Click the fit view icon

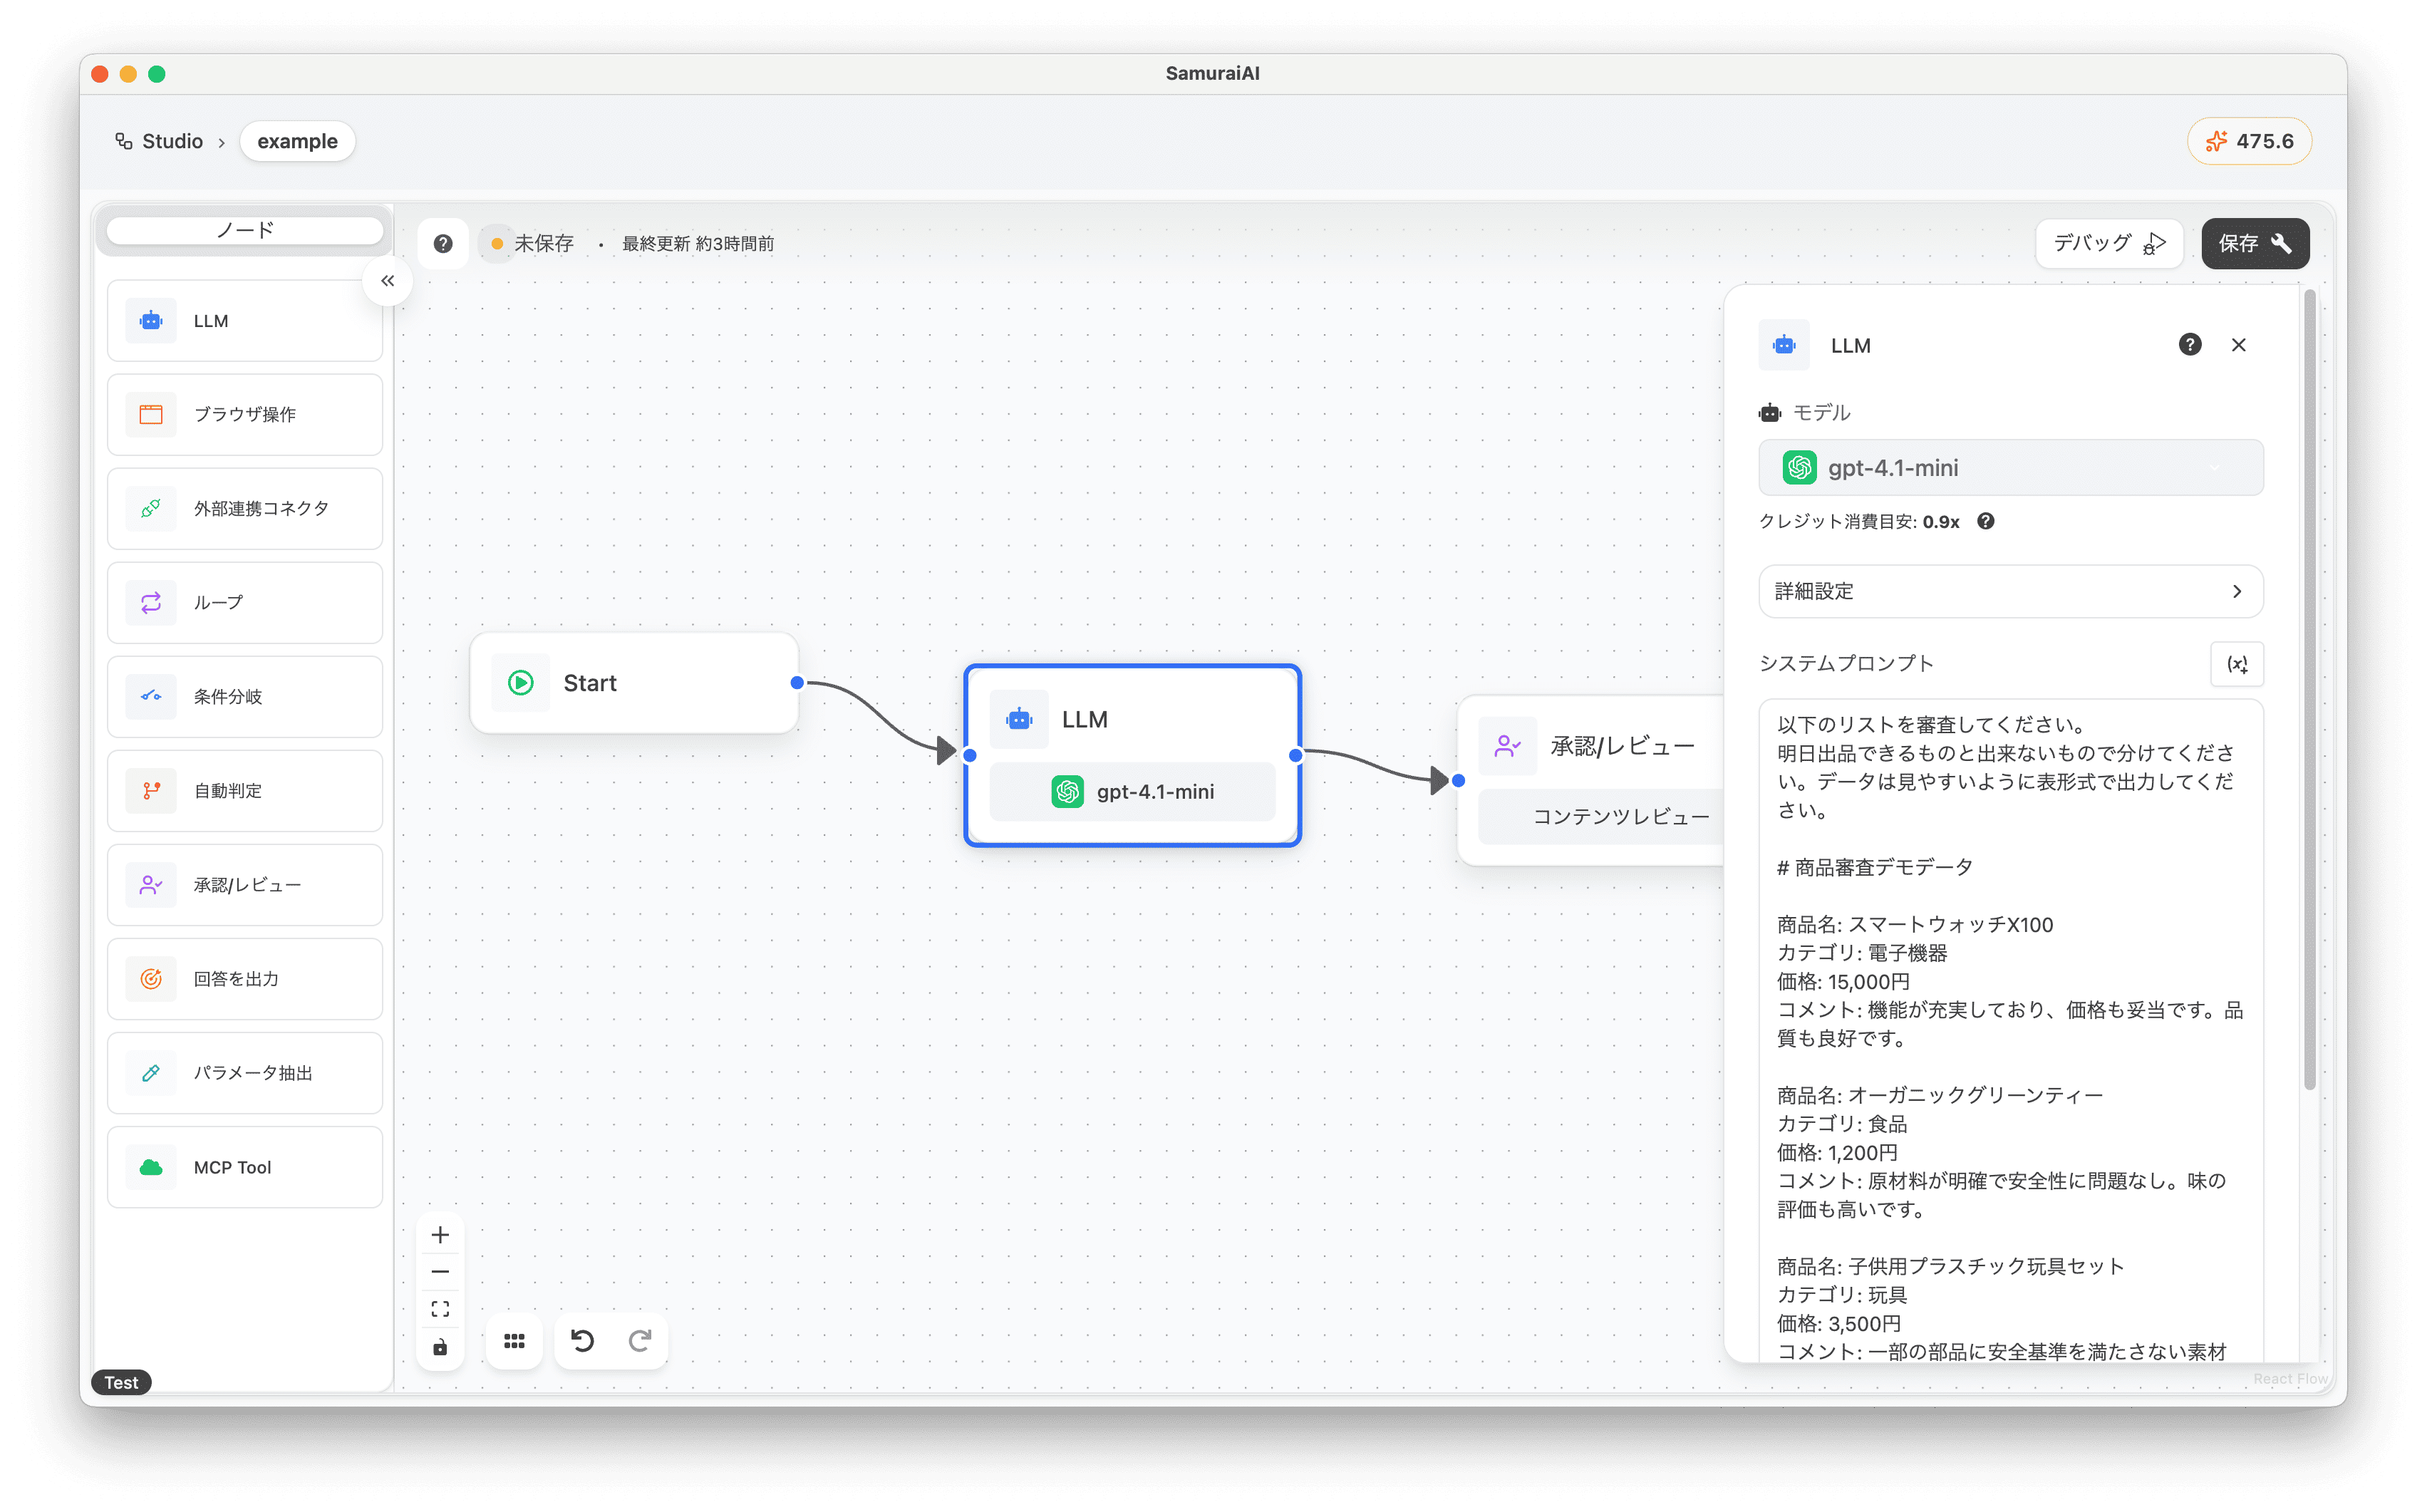440,1309
